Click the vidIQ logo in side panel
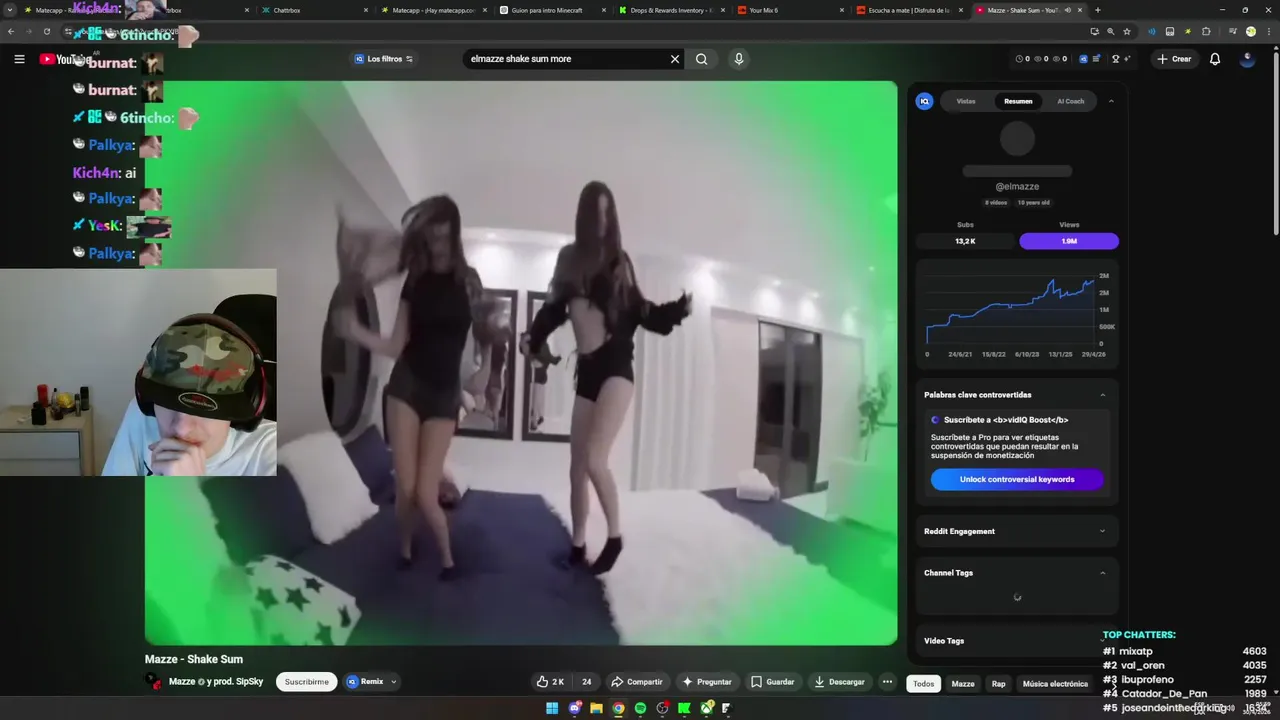1280x720 pixels. (x=925, y=101)
